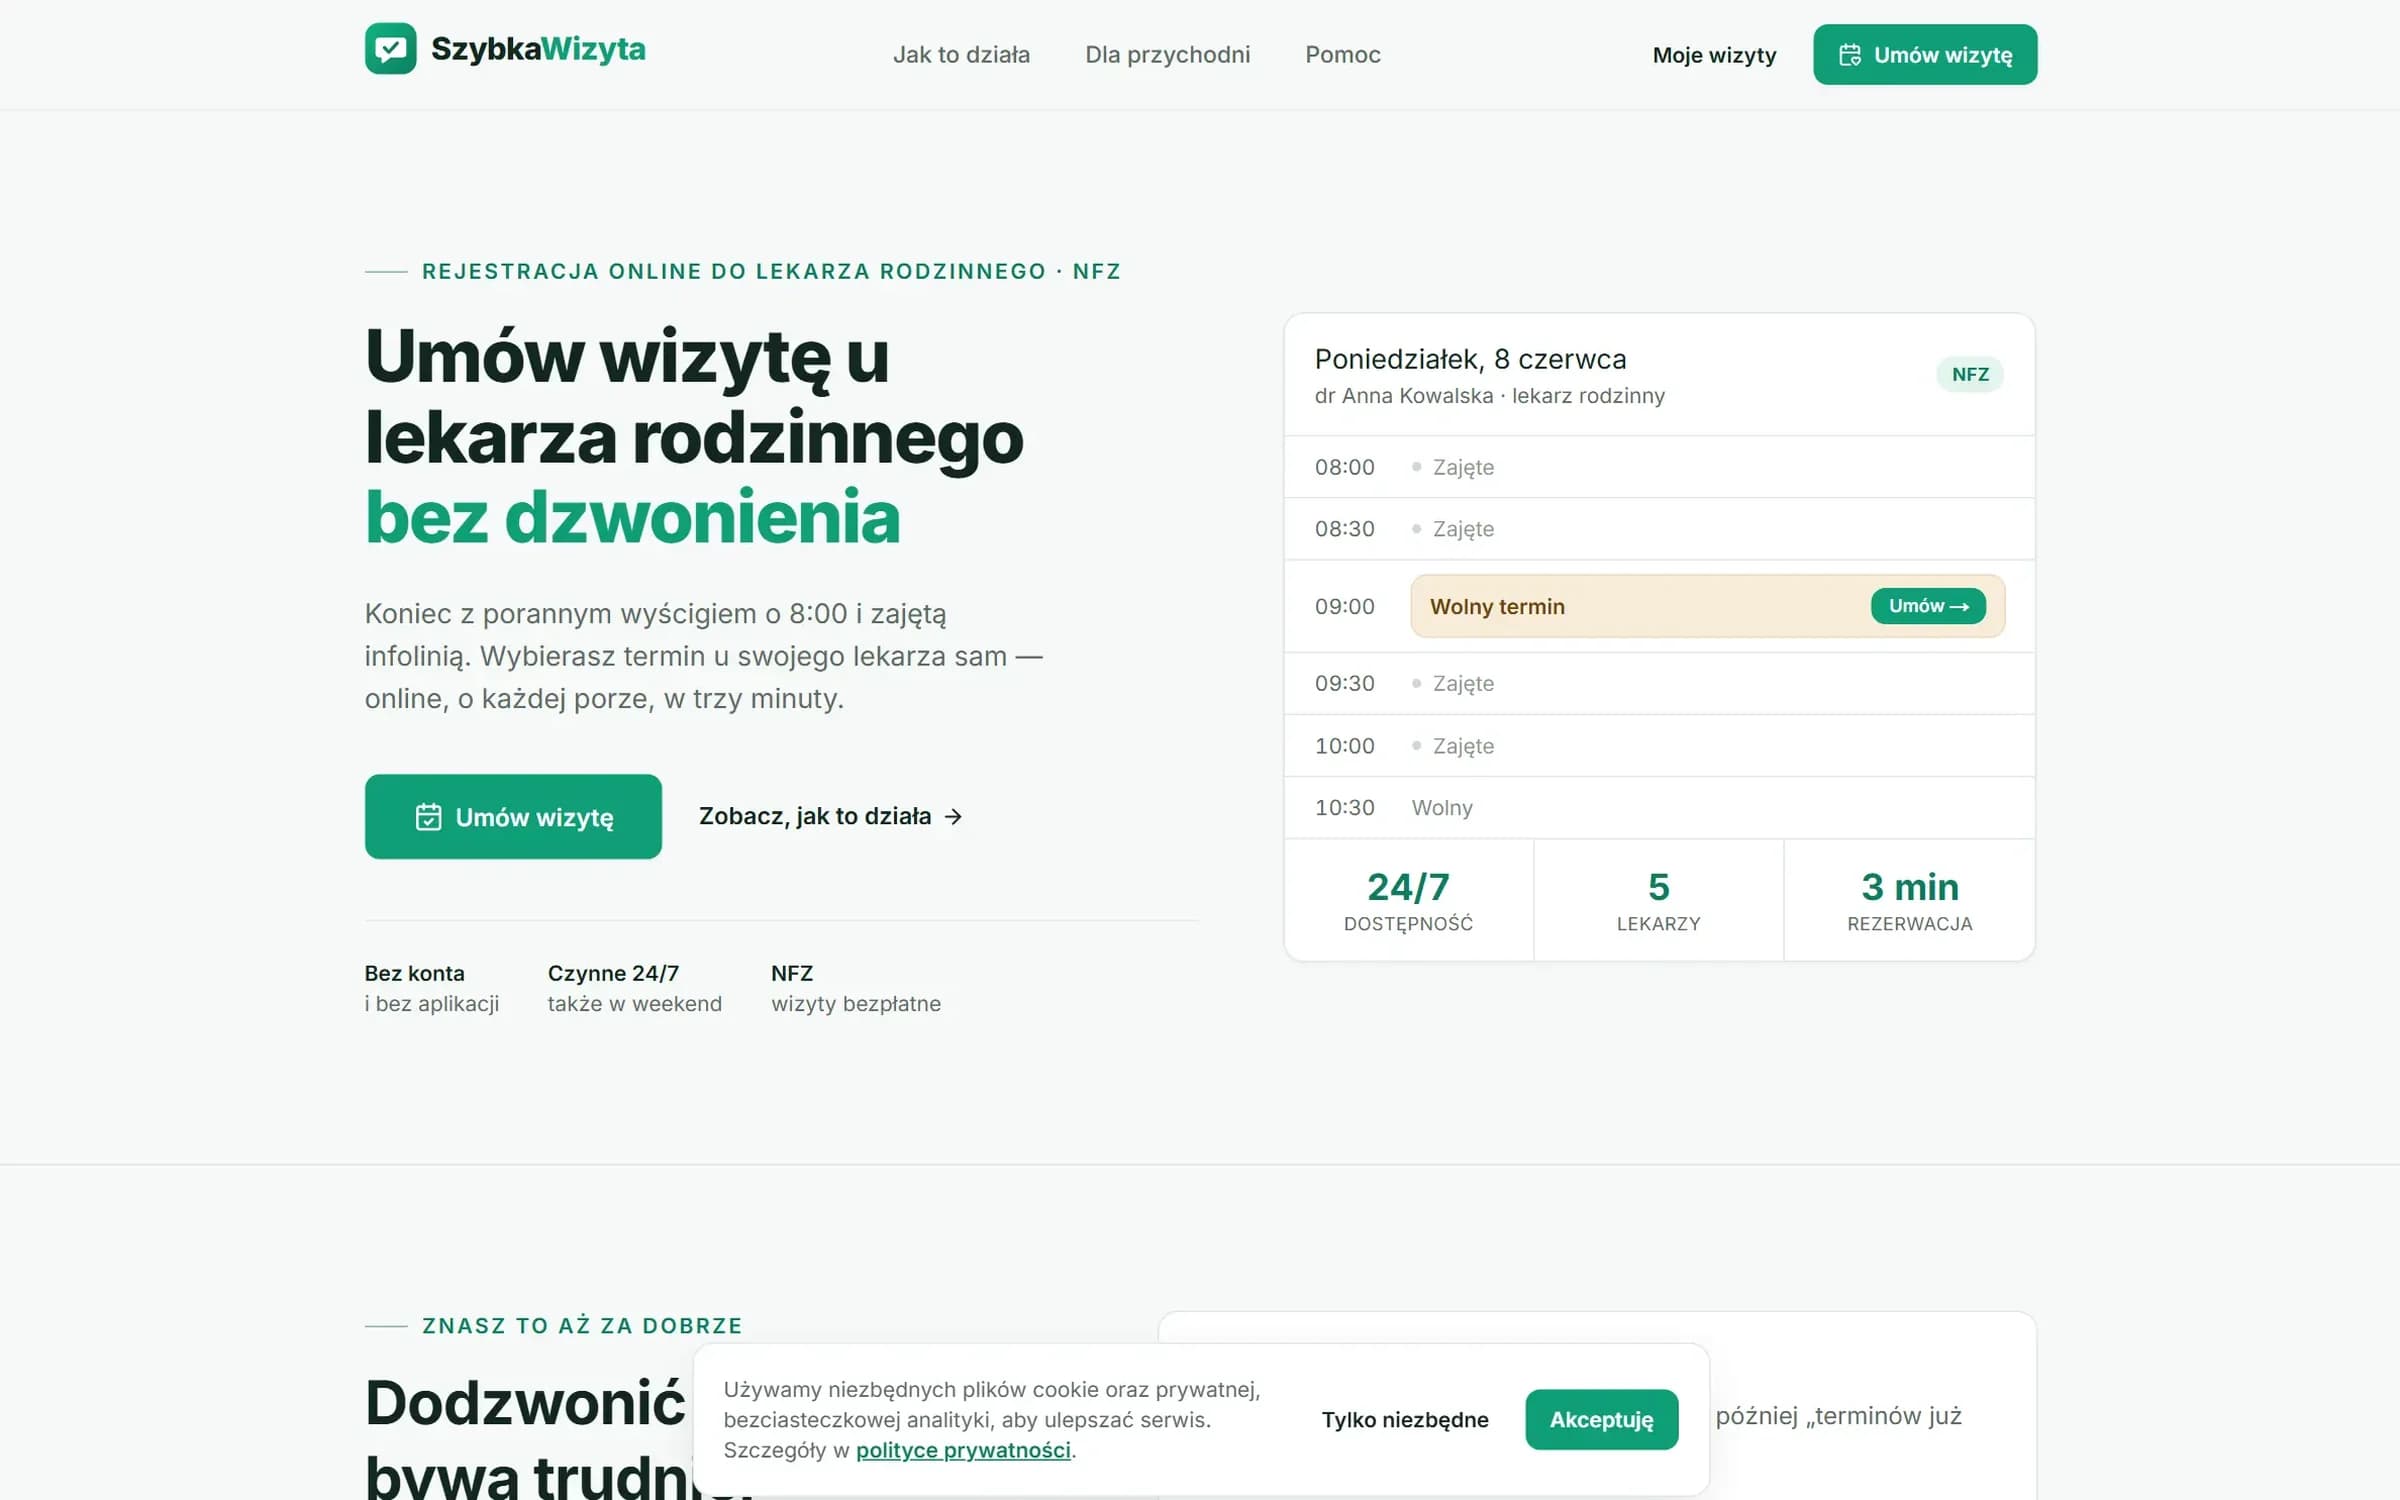
Task: Book the 09:00 slot with Umów button
Action: pos(1928,606)
